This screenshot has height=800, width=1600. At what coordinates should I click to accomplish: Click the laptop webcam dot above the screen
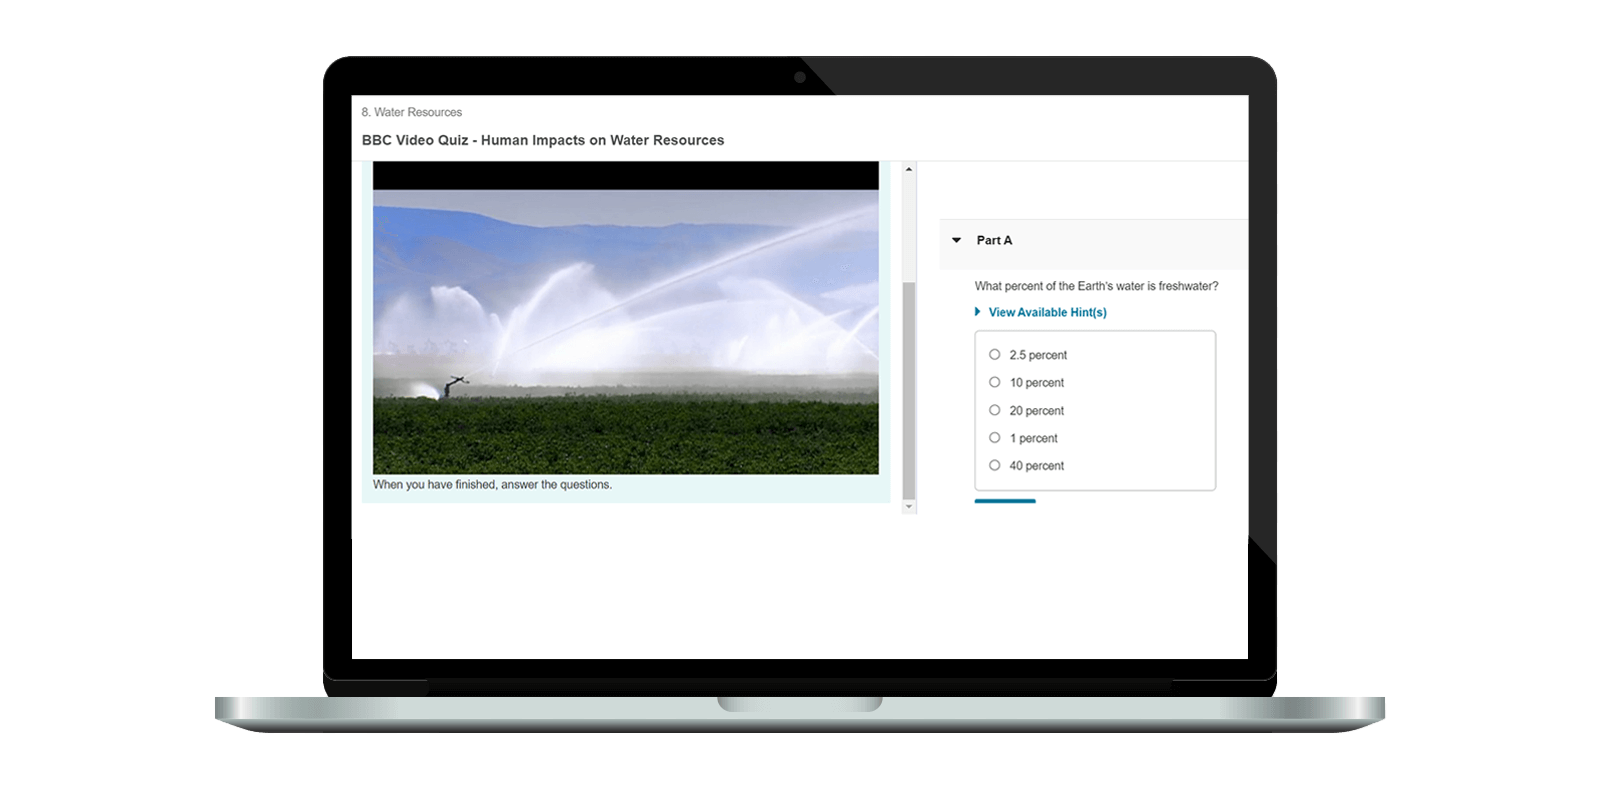coord(800,77)
